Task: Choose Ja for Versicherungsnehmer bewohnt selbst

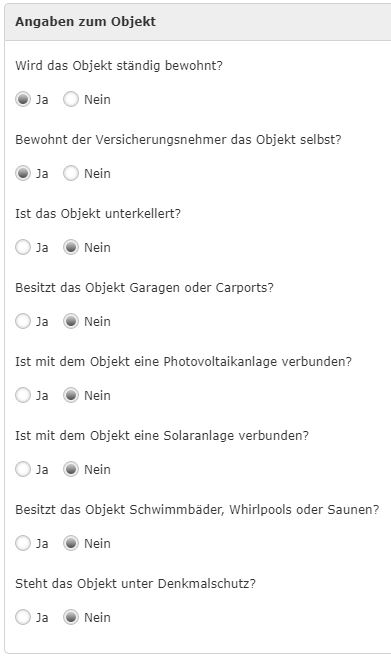Action: click(23, 173)
